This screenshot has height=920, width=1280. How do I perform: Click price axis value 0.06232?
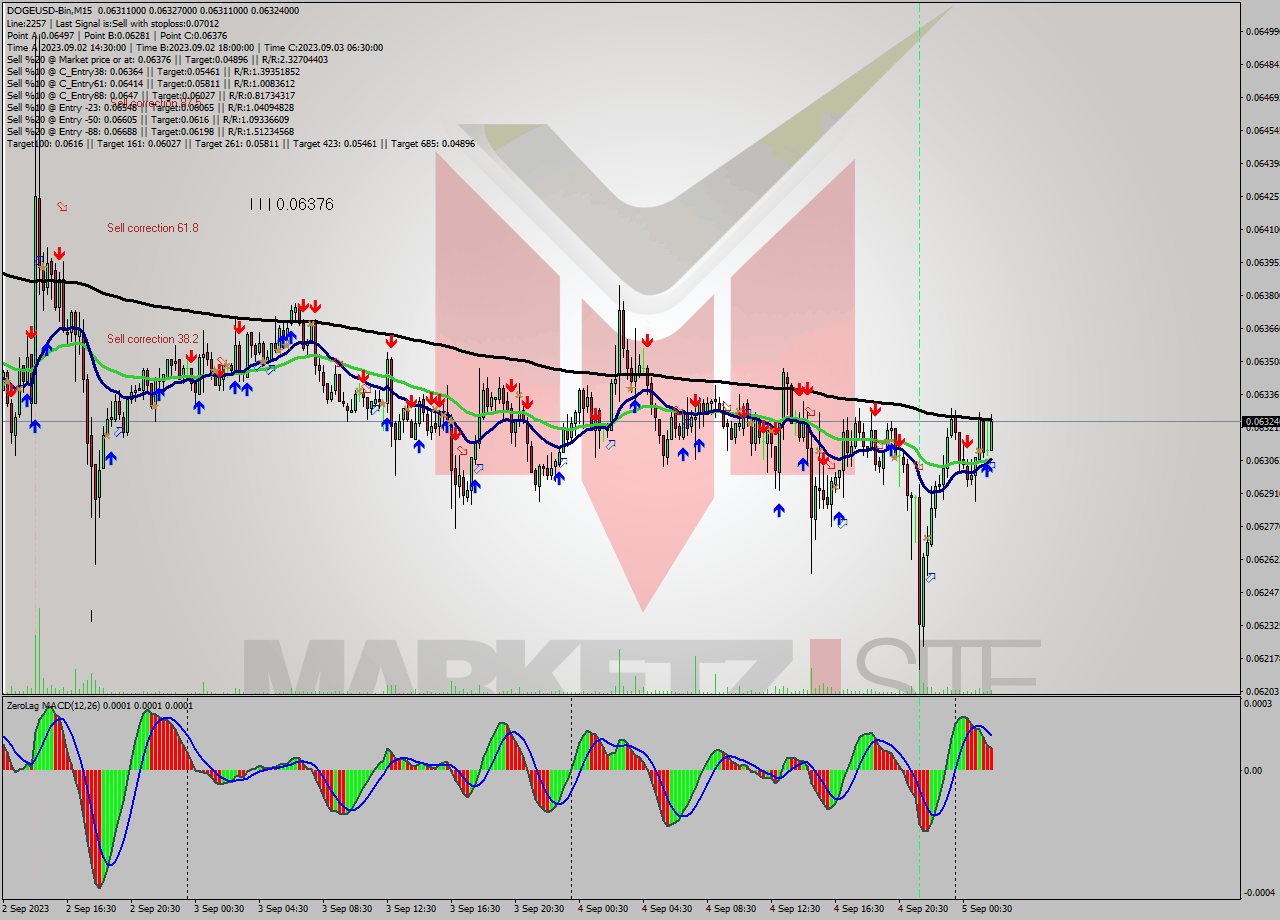click(x=1261, y=625)
